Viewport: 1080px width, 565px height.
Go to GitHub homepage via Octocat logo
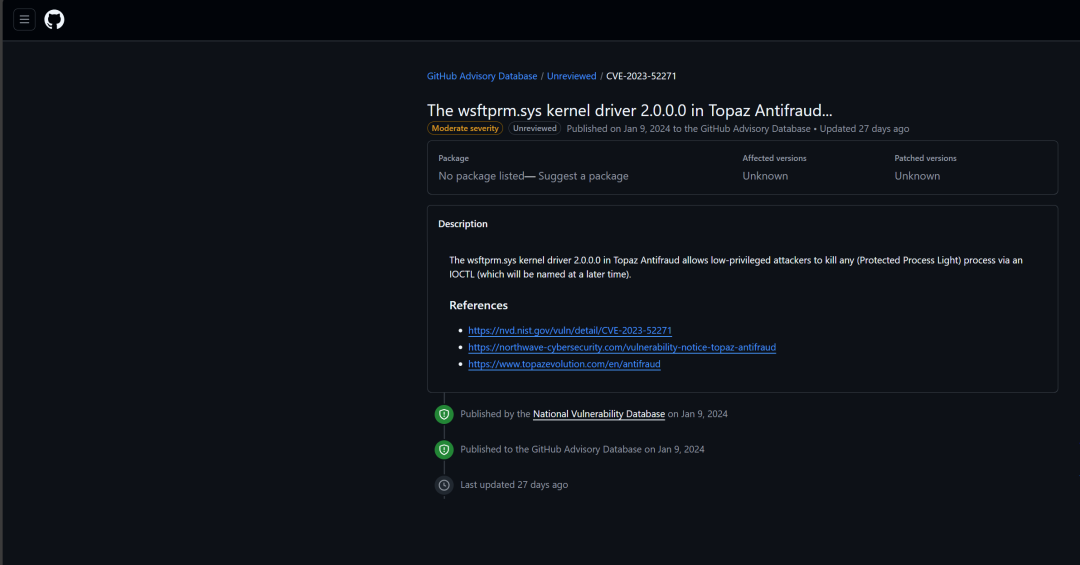pyautogui.click(x=54, y=19)
